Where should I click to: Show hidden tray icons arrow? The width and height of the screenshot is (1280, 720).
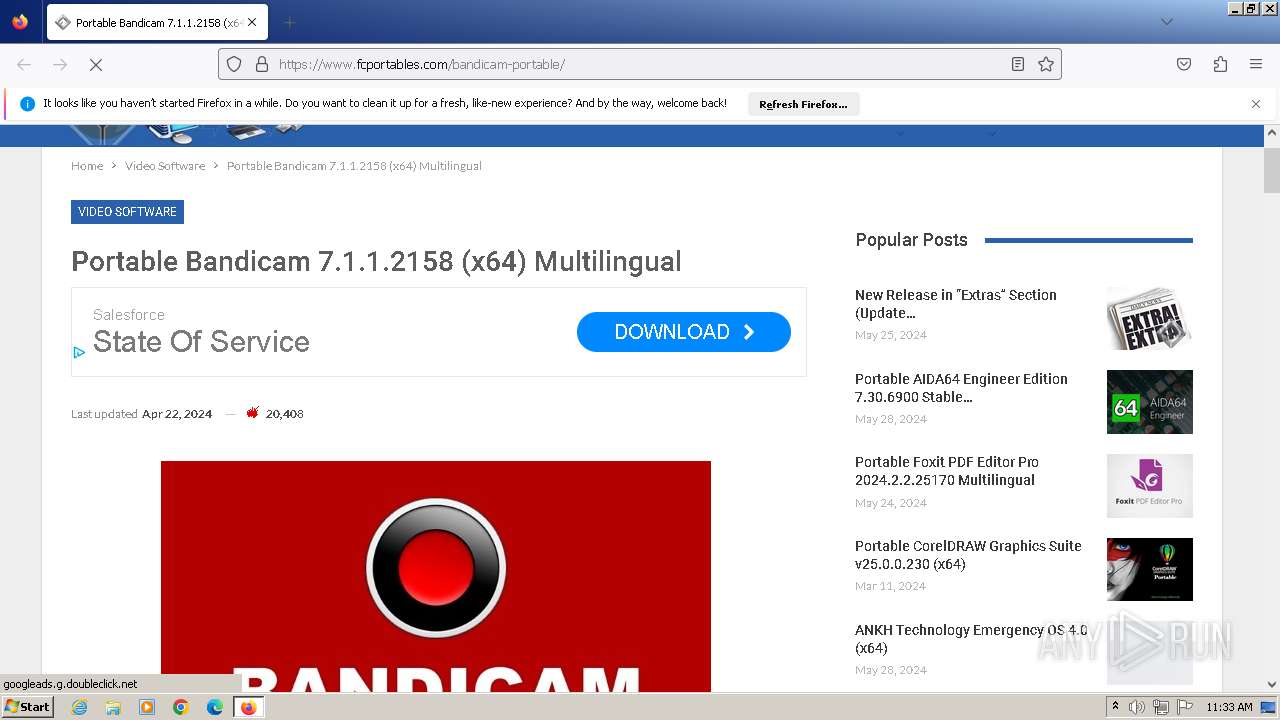pyautogui.click(x=1116, y=707)
